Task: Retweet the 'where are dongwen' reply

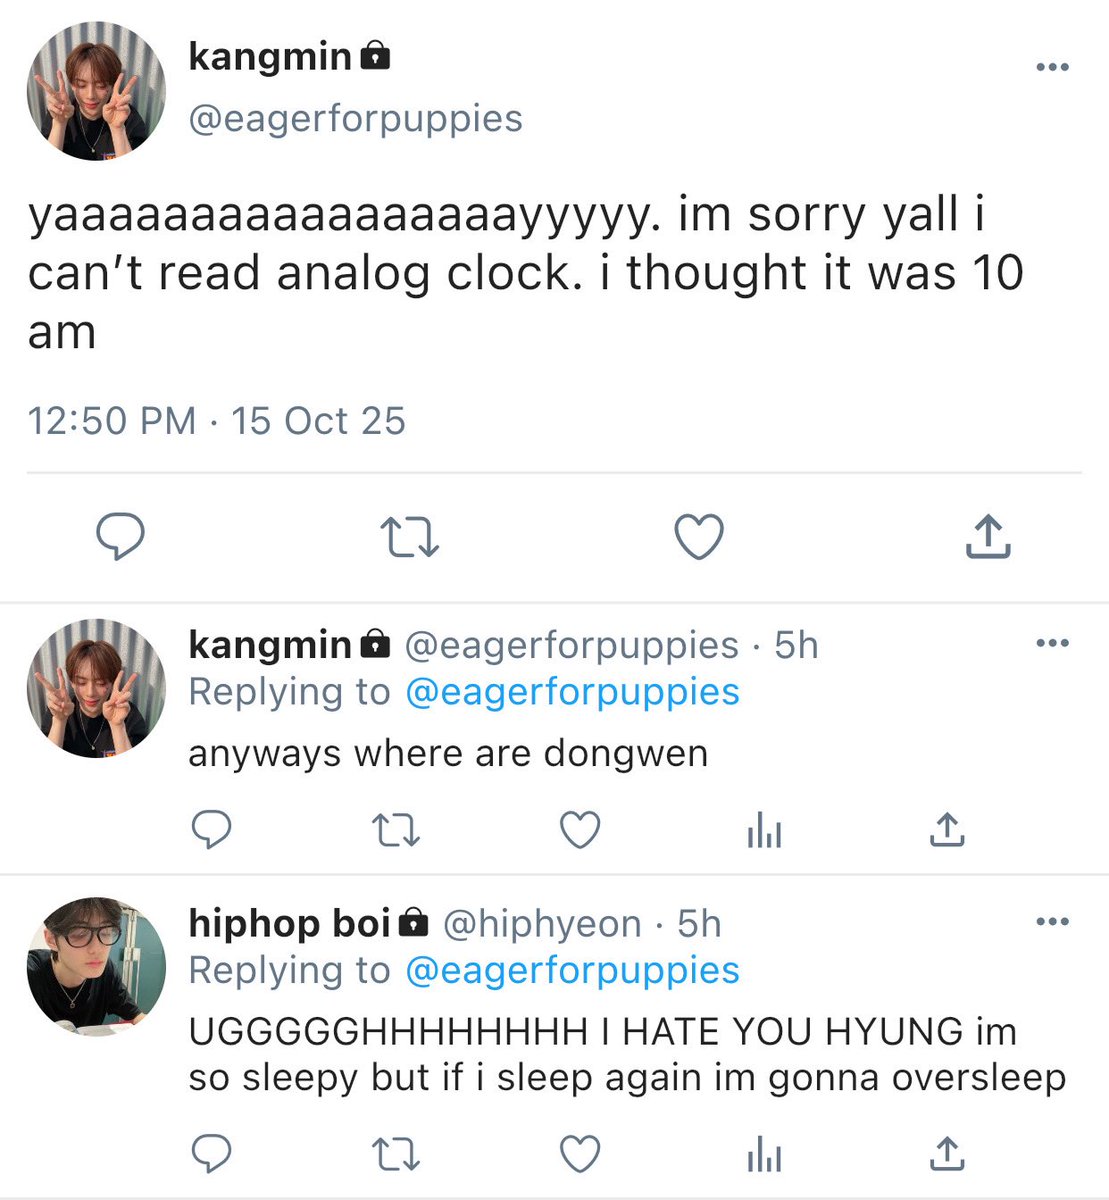Action: pyautogui.click(x=395, y=831)
